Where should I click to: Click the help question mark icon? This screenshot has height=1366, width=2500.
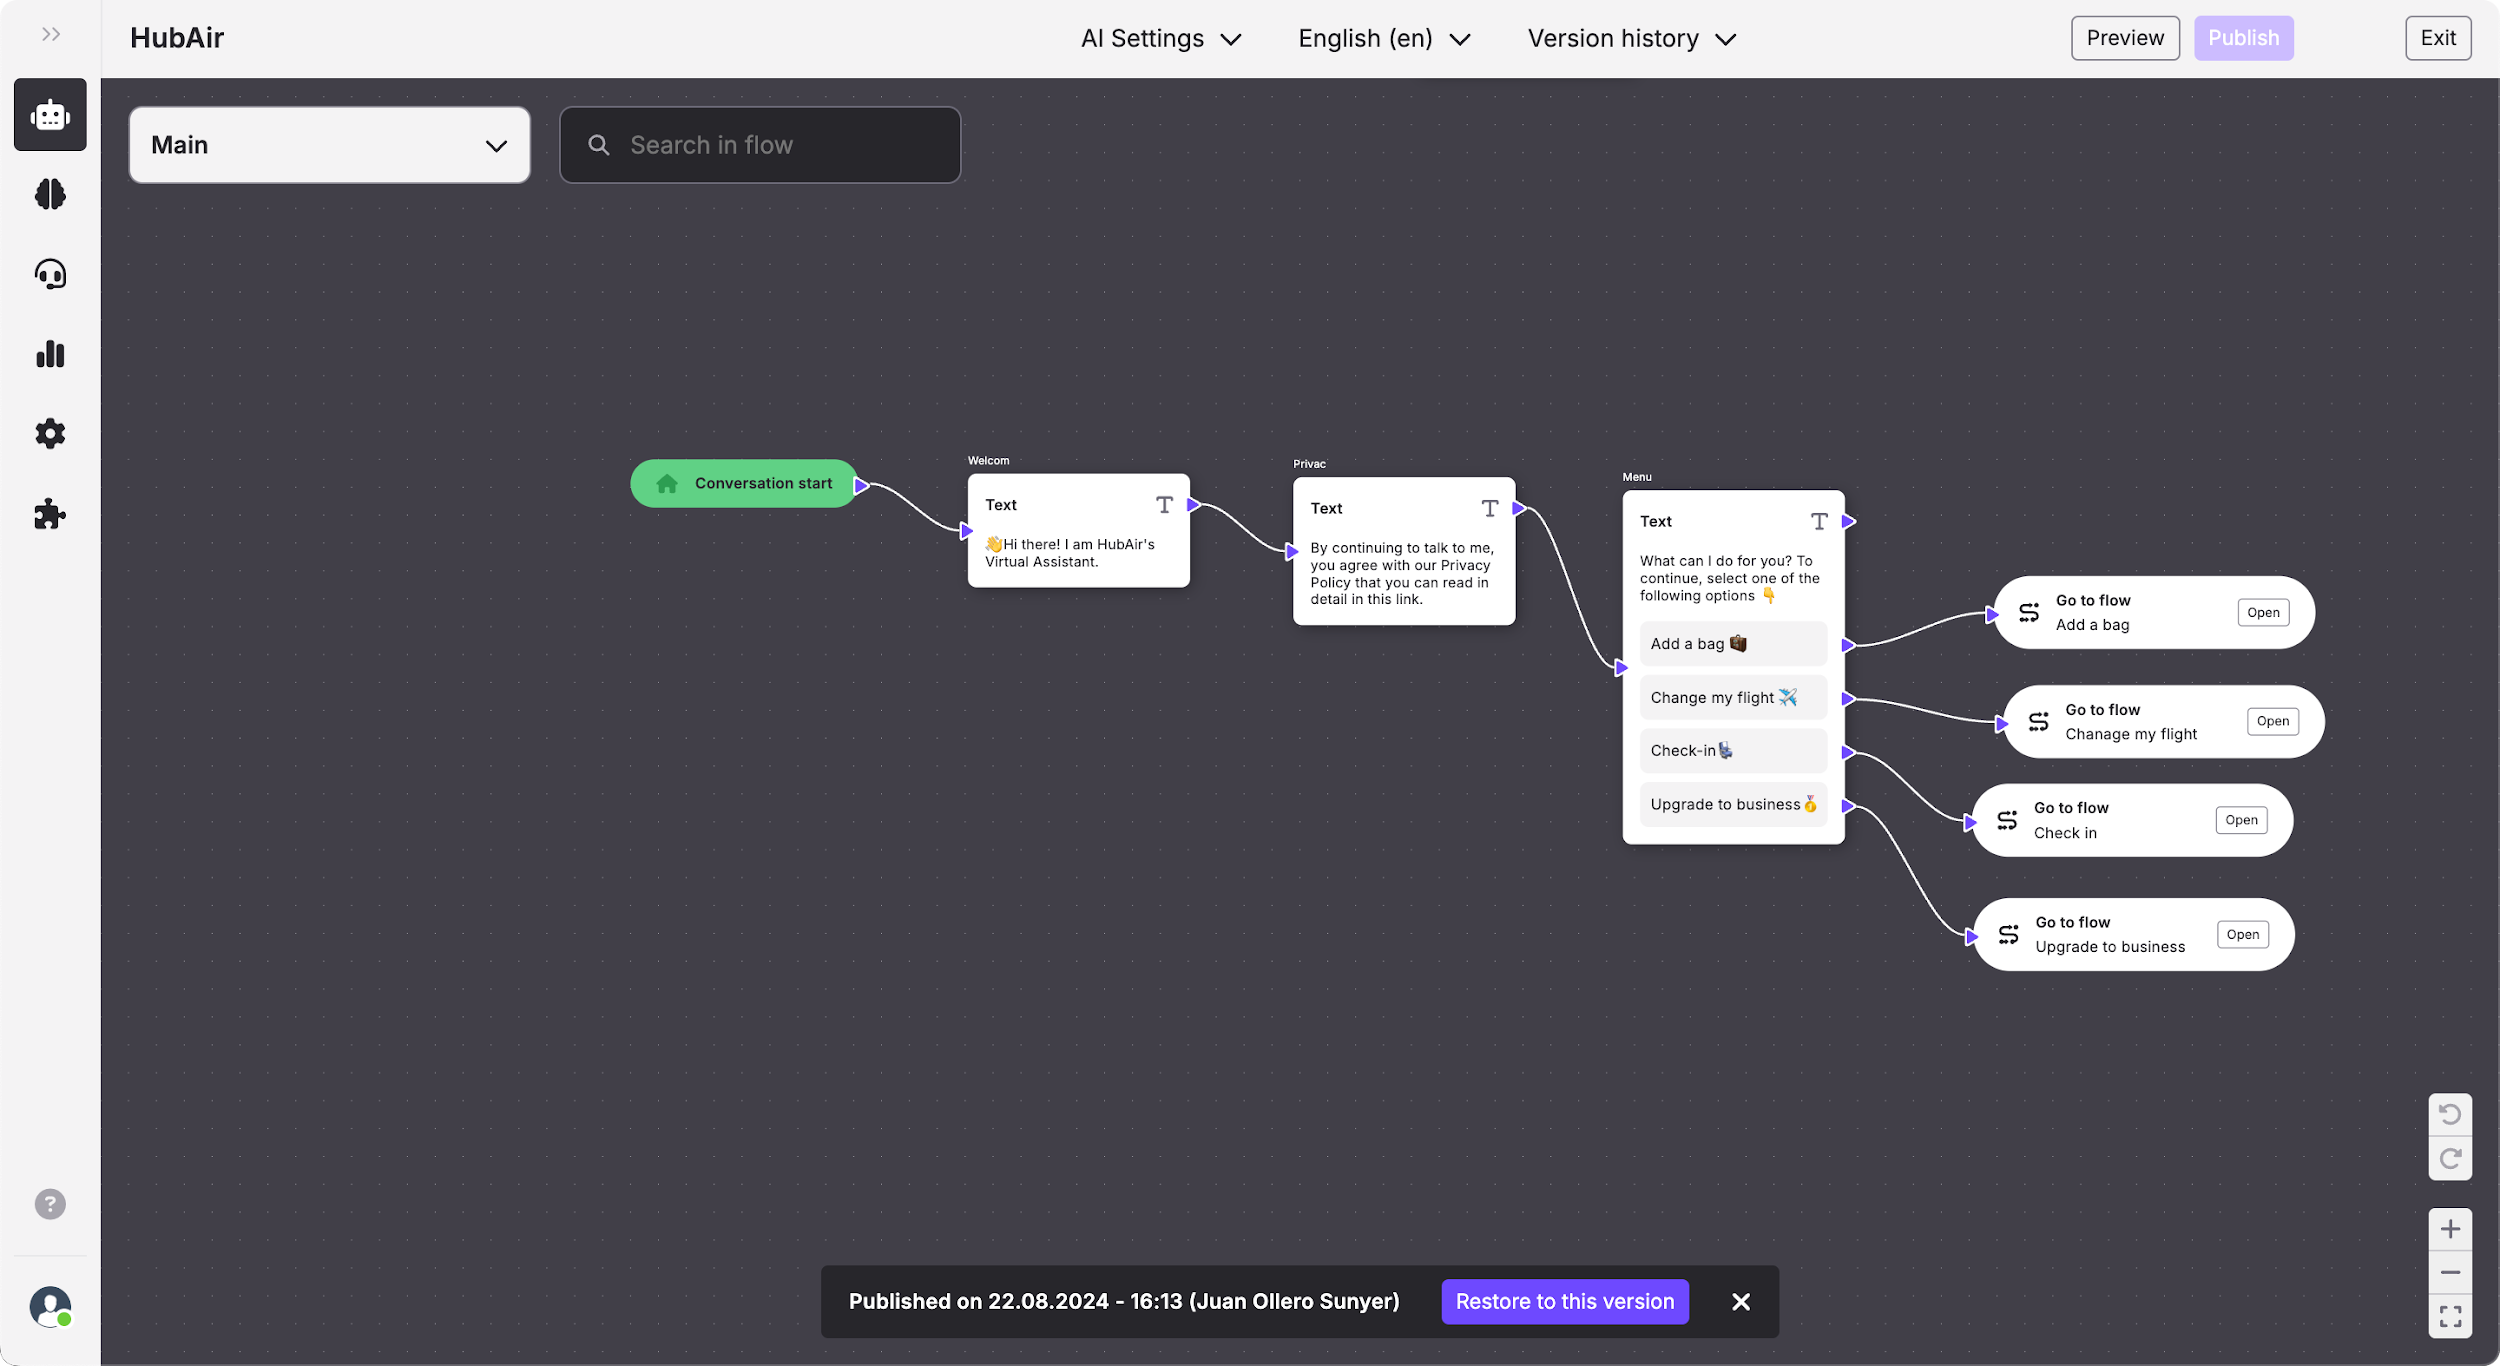coord(50,1204)
